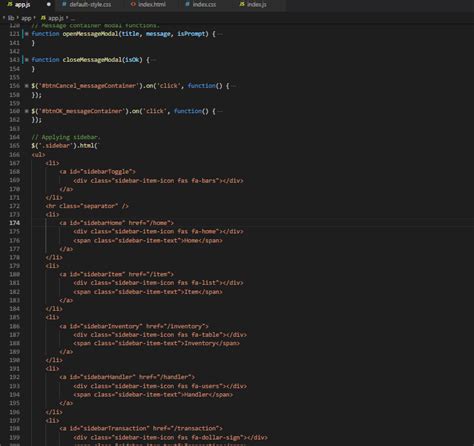Screen dimensions: 474x446
Task: Select the lib breadcrumb segment
Action: pyautogui.click(x=11, y=18)
